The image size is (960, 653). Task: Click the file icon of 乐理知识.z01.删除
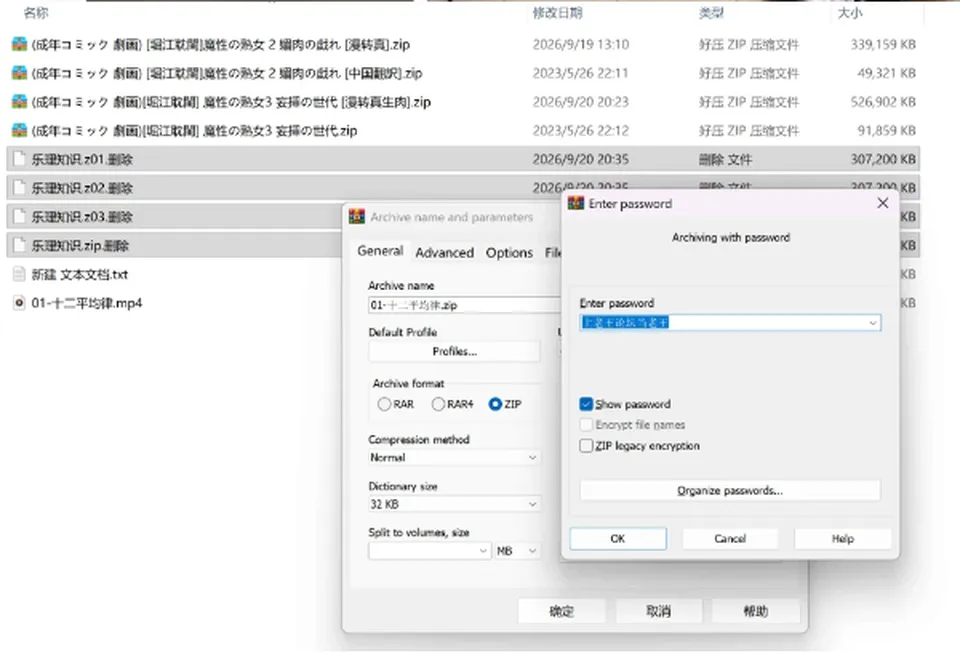(x=20, y=159)
